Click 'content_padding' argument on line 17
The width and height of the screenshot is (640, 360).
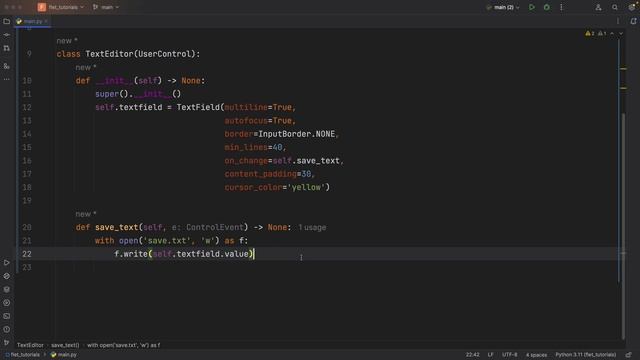click(x=260, y=174)
